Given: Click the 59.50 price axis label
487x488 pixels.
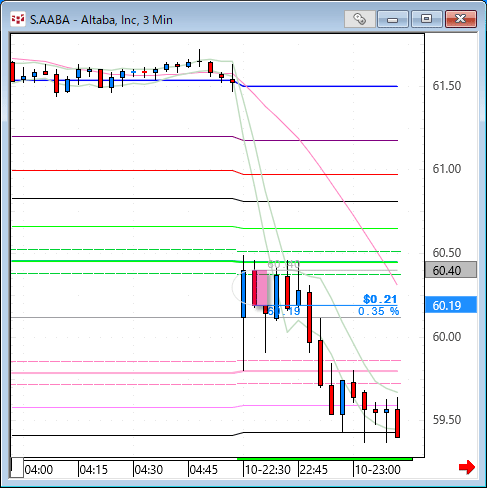Looking at the screenshot, I should [x=447, y=420].
